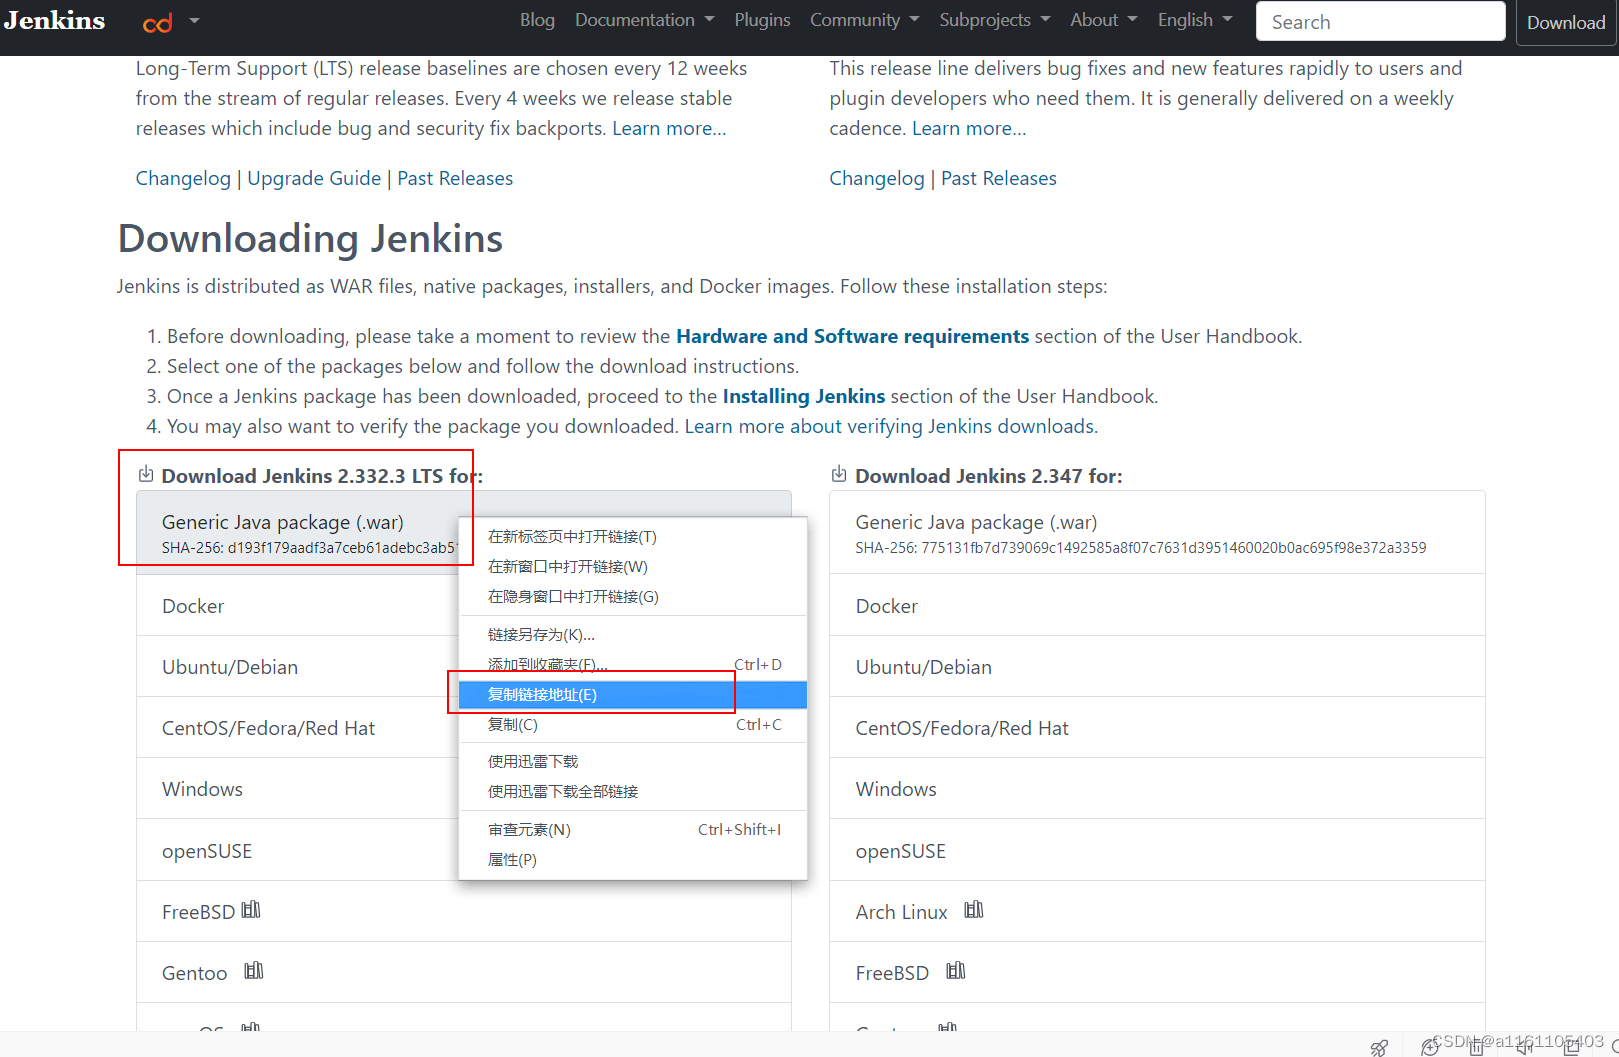Follow the weekly release Learn more link
Image resolution: width=1619 pixels, height=1057 pixels.
tap(969, 128)
